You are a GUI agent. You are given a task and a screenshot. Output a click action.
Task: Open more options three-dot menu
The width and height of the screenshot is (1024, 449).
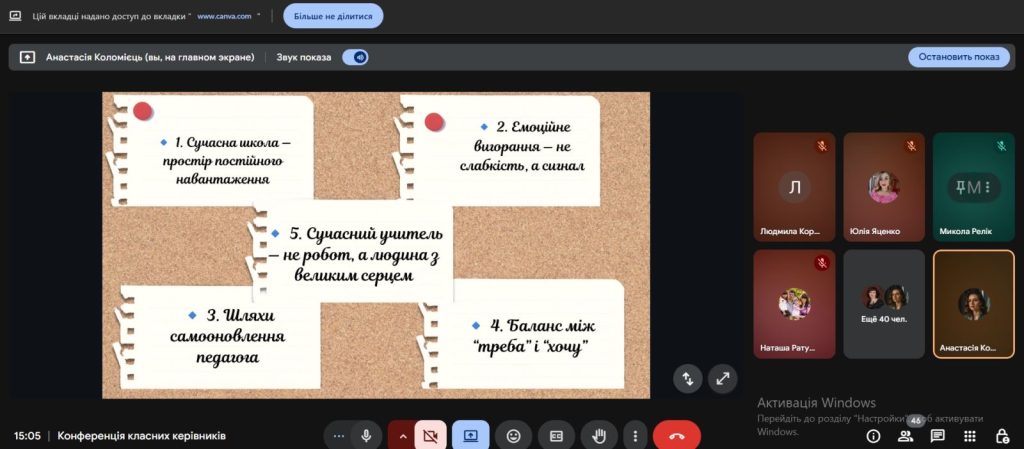pos(635,436)
